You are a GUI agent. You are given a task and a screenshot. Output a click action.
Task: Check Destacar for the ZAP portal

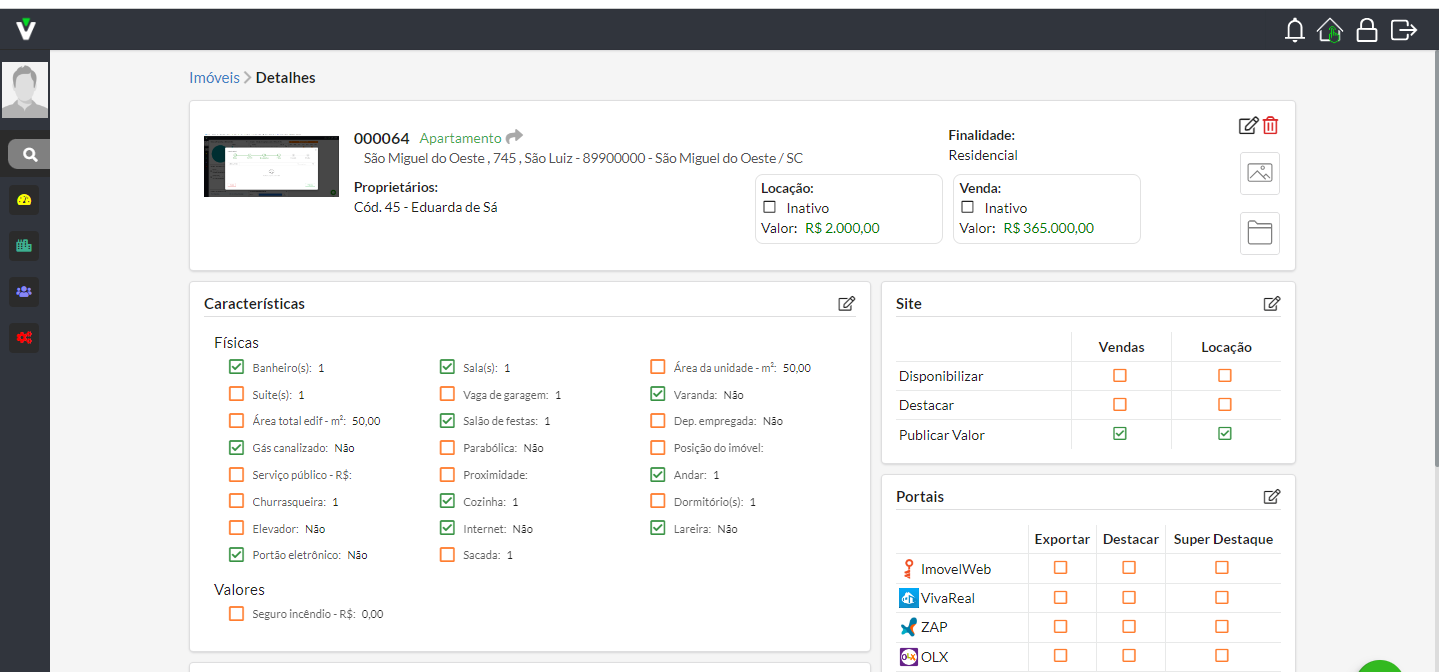coord(1129,626)
